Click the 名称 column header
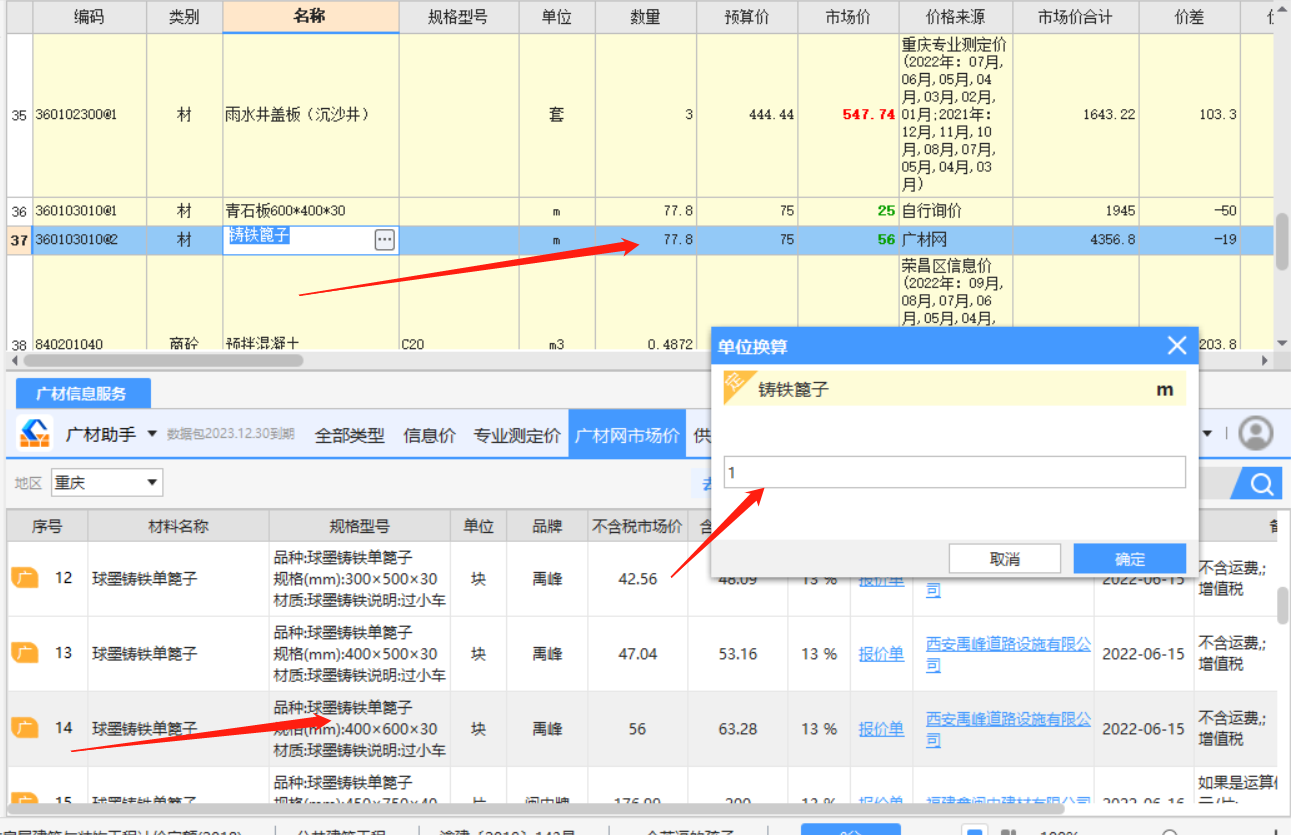Screen dimensions: 1291x835 coord(310,17)
